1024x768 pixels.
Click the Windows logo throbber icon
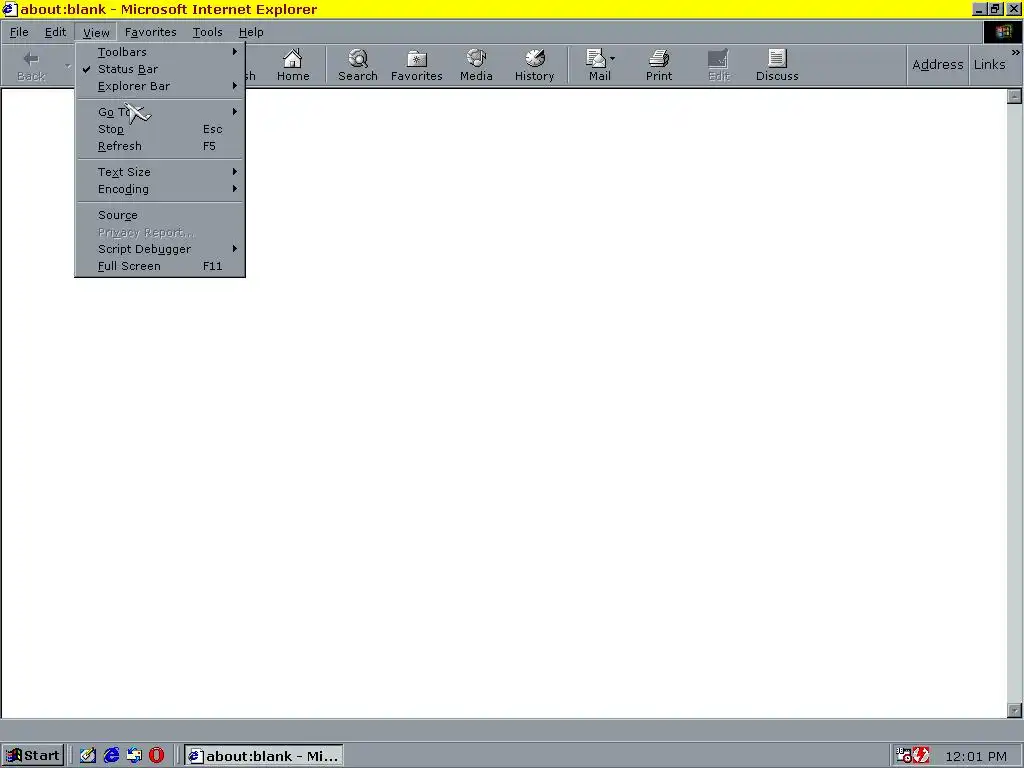(x=1003, y=32)
